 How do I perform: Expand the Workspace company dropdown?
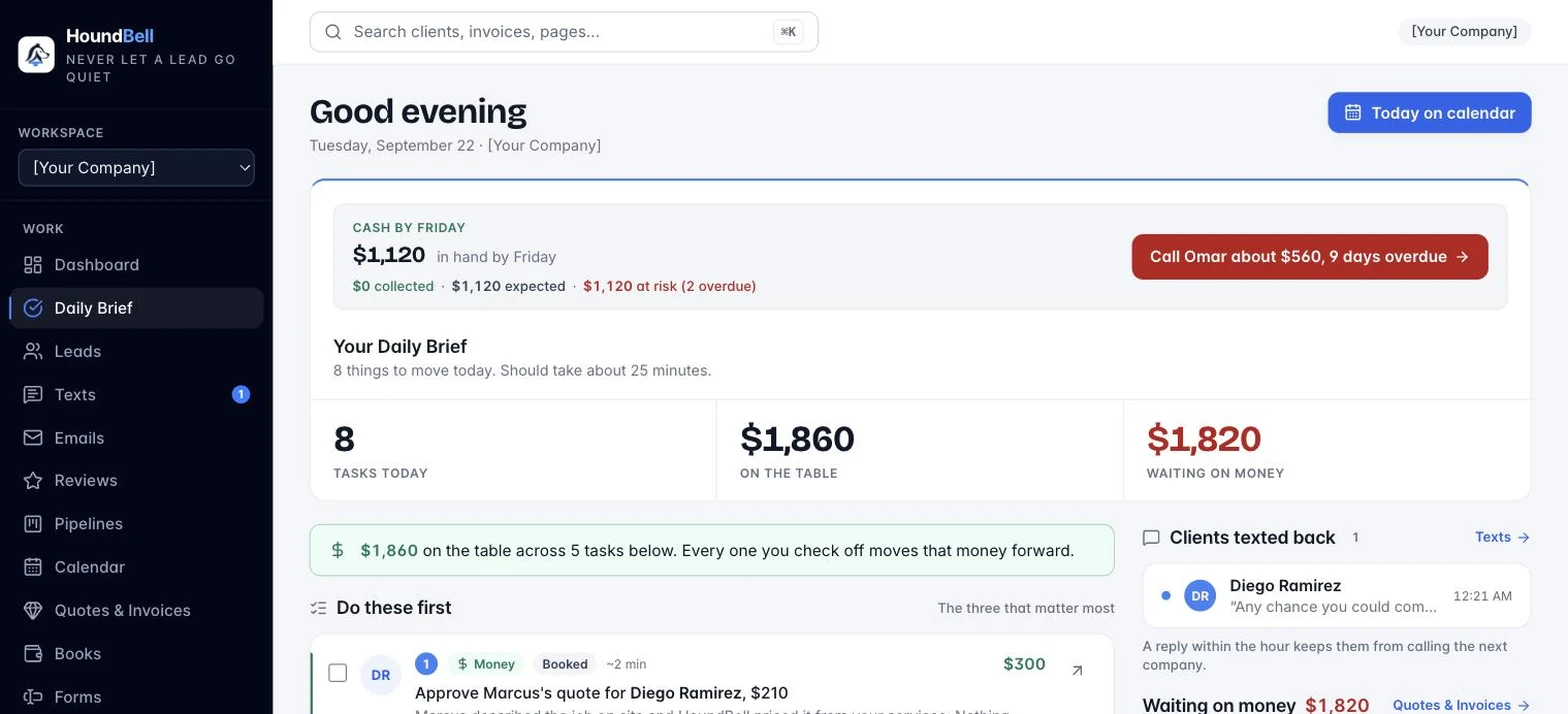click(x=136, y=168)
